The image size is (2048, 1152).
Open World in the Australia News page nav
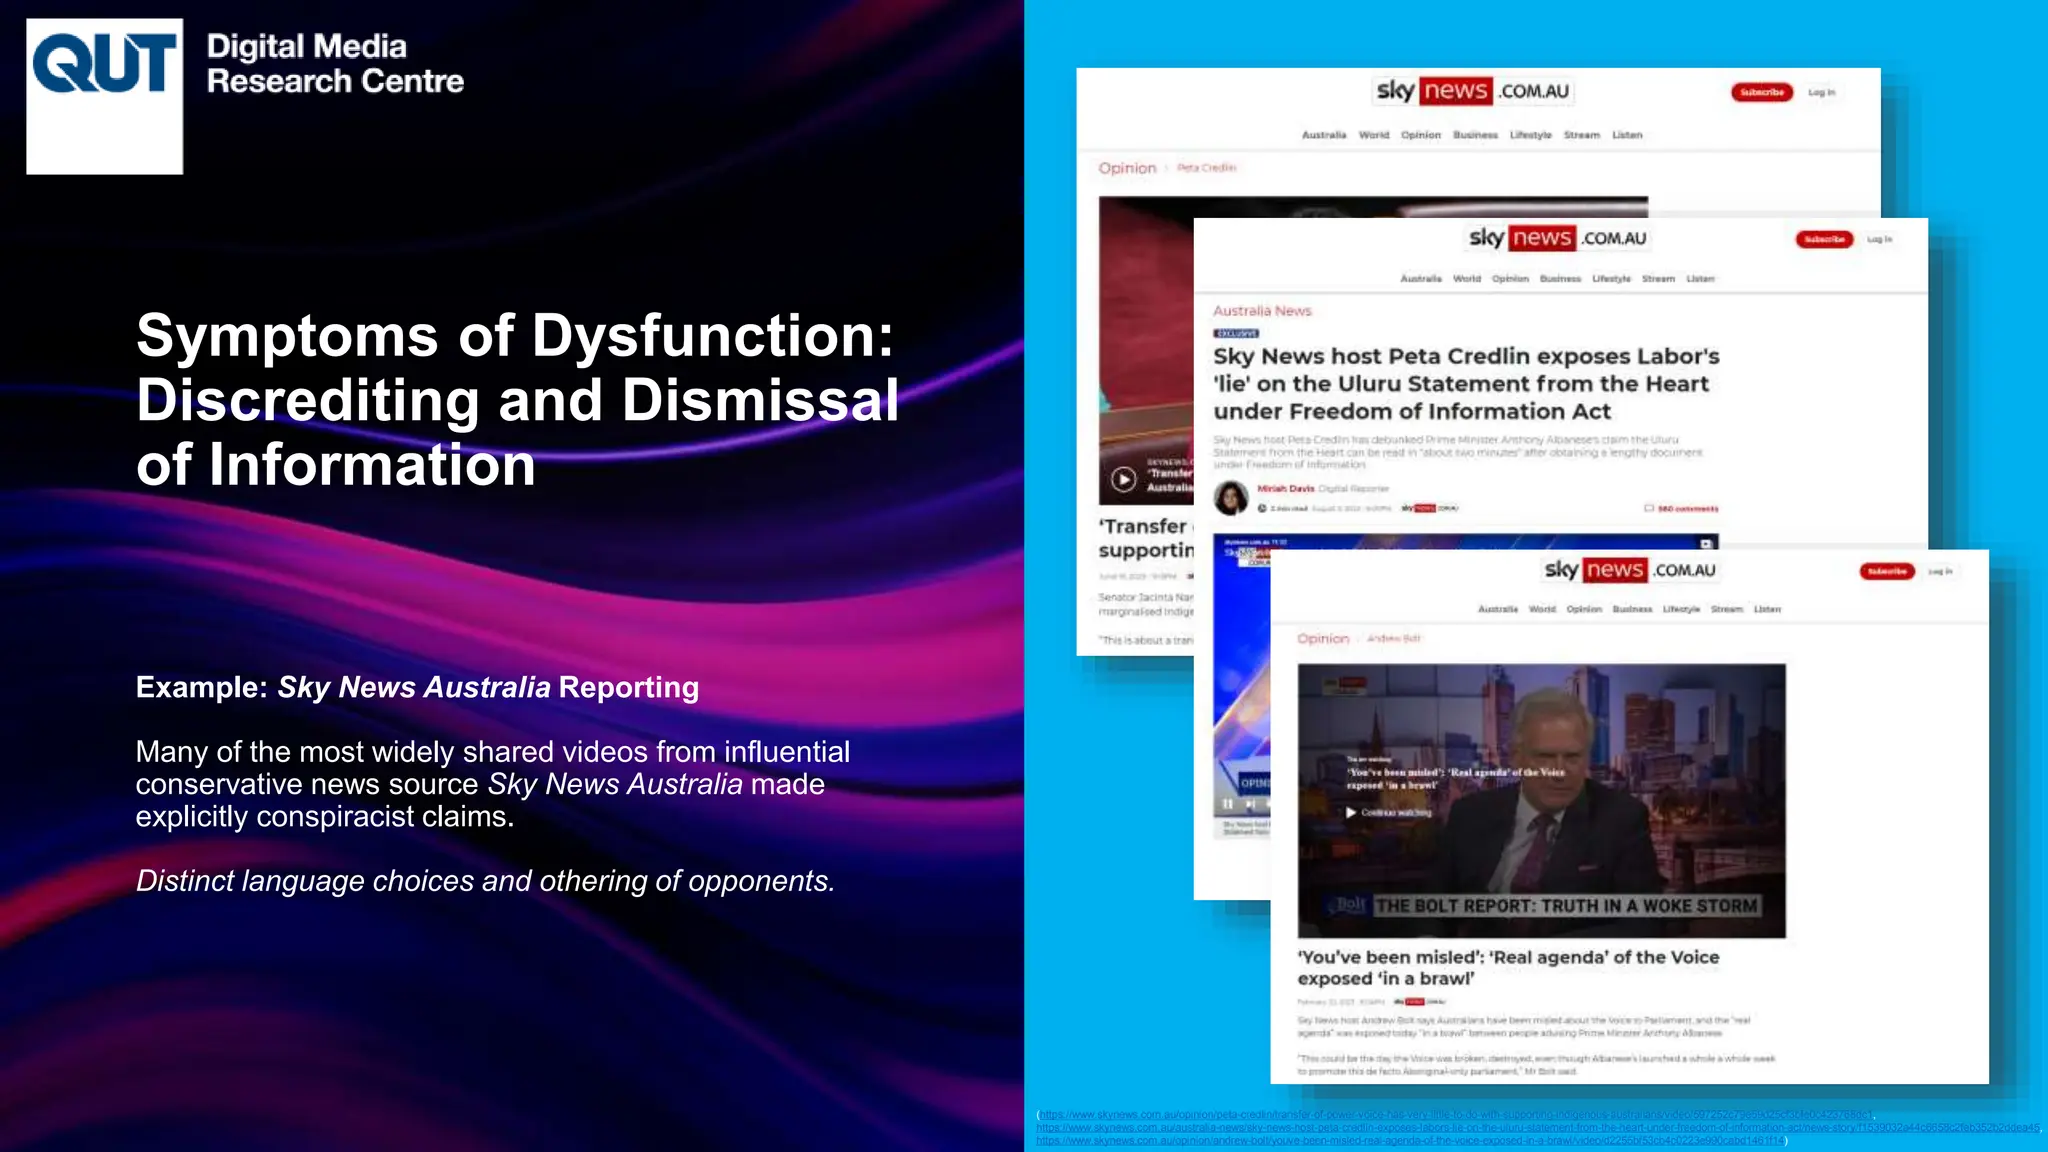click(1467, 279)
